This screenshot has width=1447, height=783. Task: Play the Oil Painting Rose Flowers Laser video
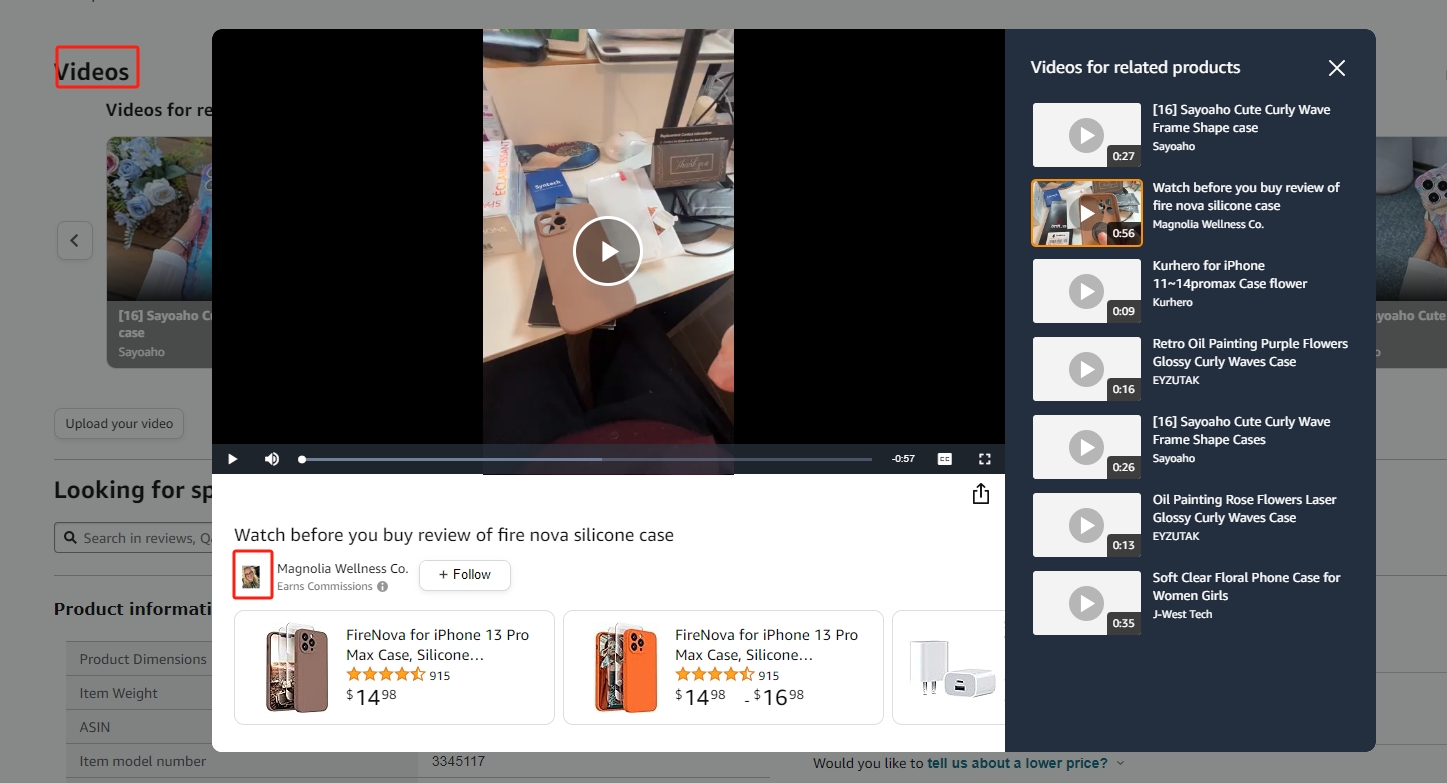[1086, 525]
